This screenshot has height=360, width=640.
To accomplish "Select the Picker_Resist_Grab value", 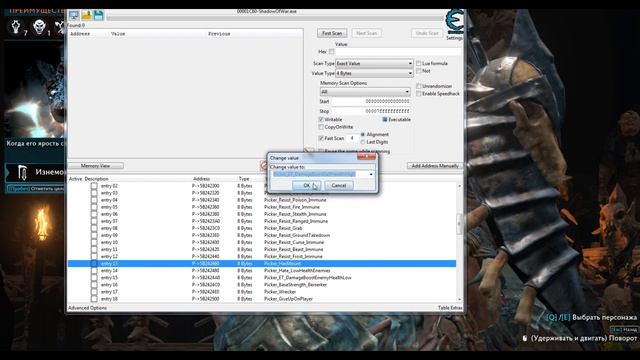I will click(x=283, y=228).
